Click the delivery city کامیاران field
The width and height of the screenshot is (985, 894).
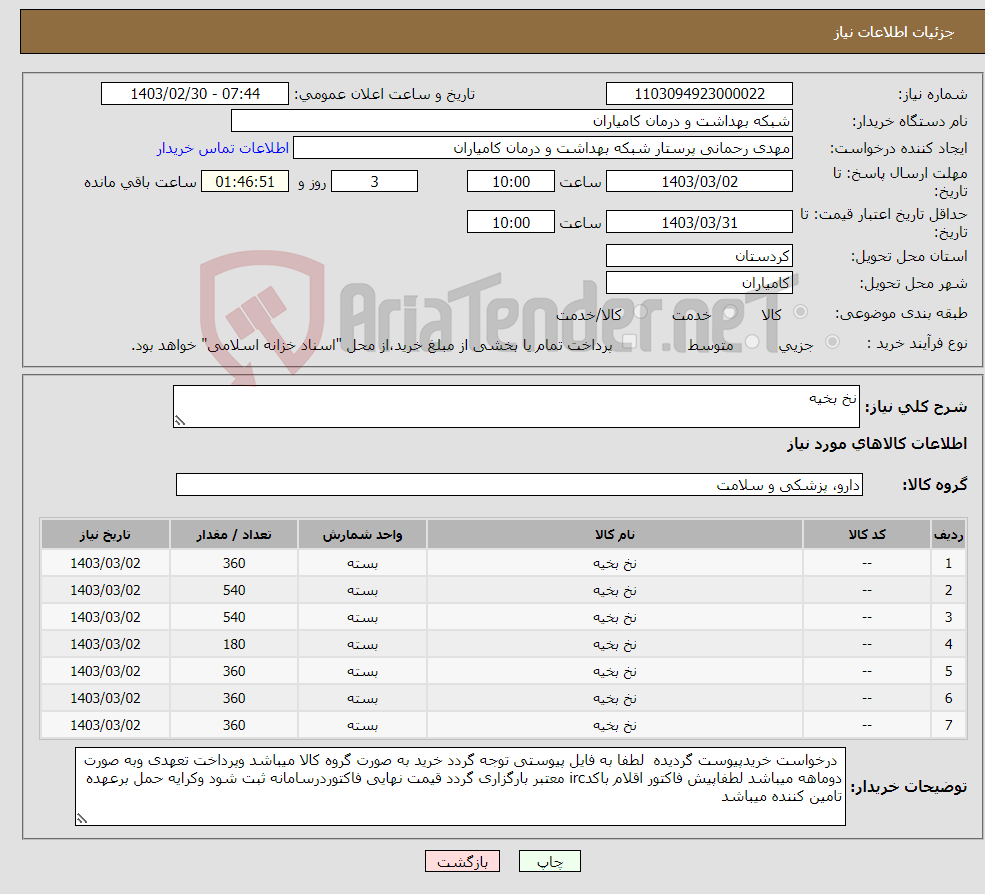pyautogui.click(x=699, y=283)
